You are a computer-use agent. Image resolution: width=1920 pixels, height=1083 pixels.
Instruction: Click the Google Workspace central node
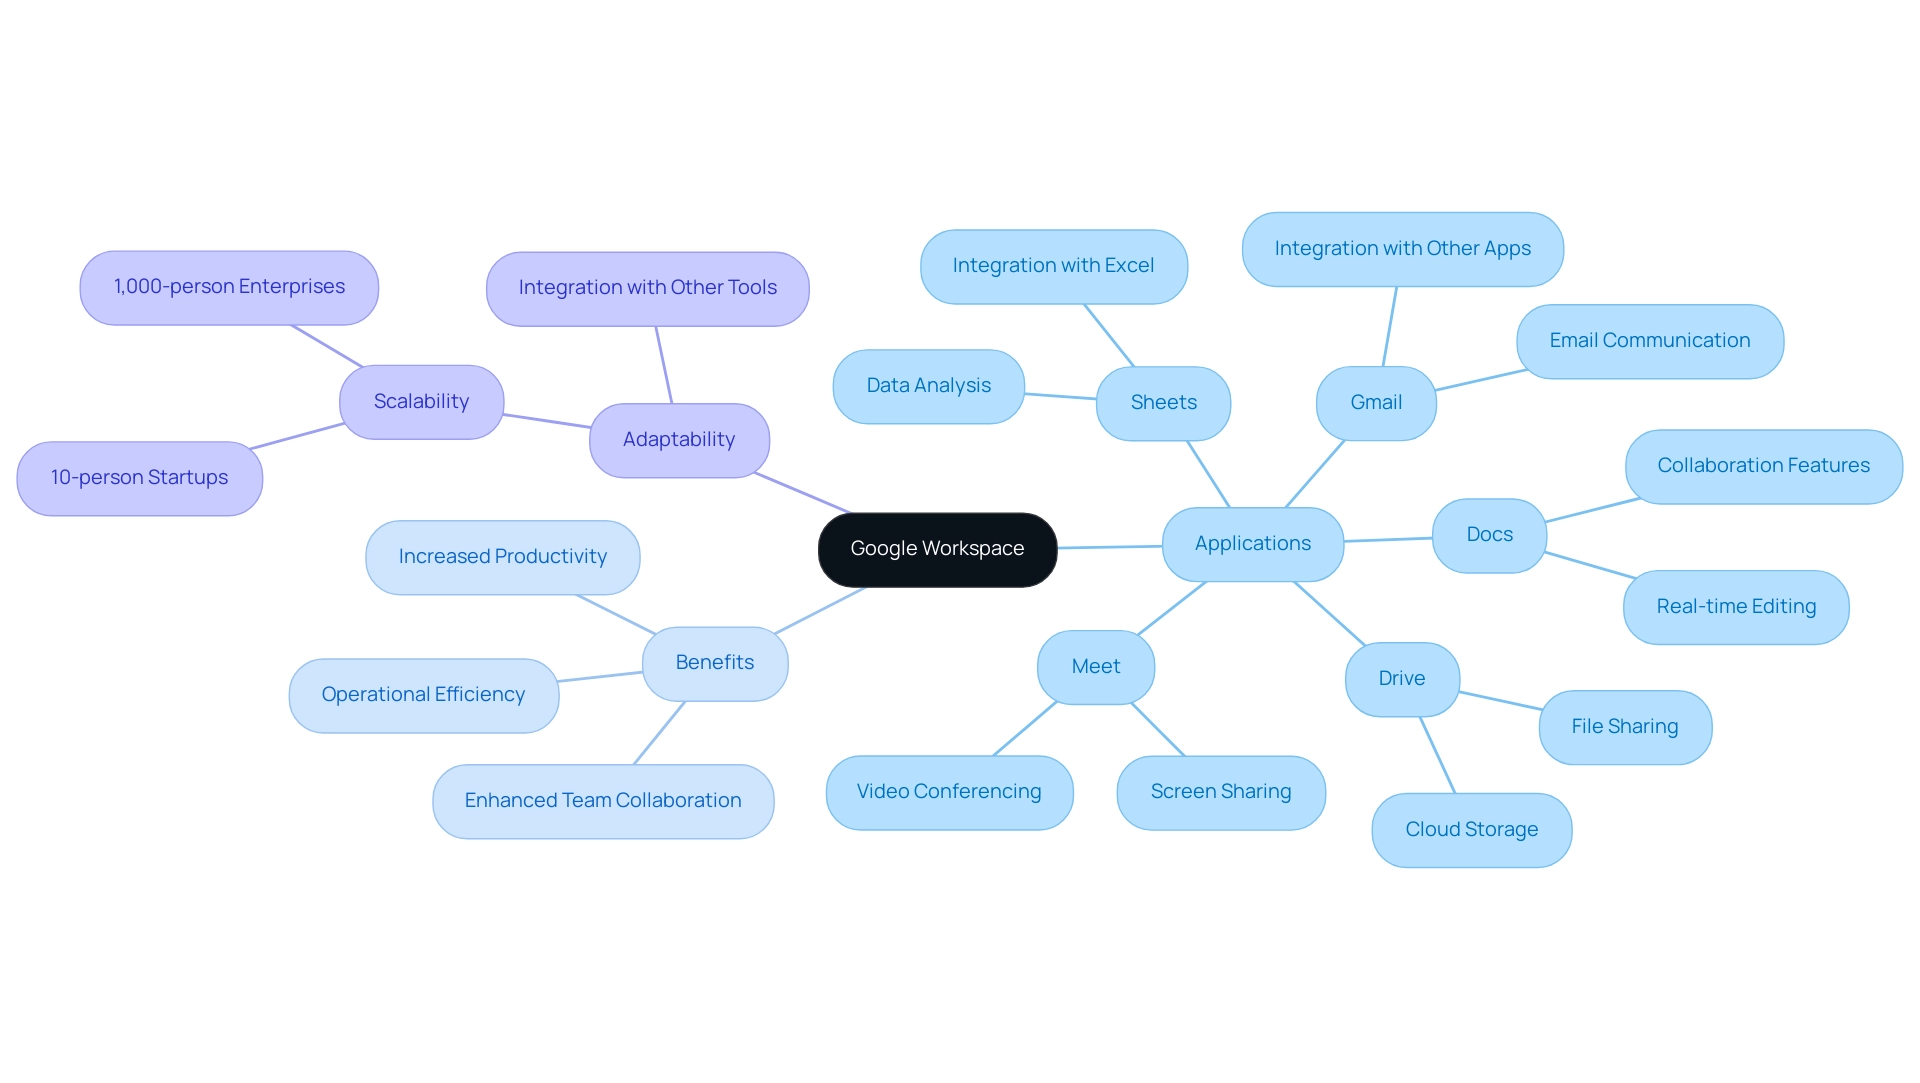[x=939, y=547]
